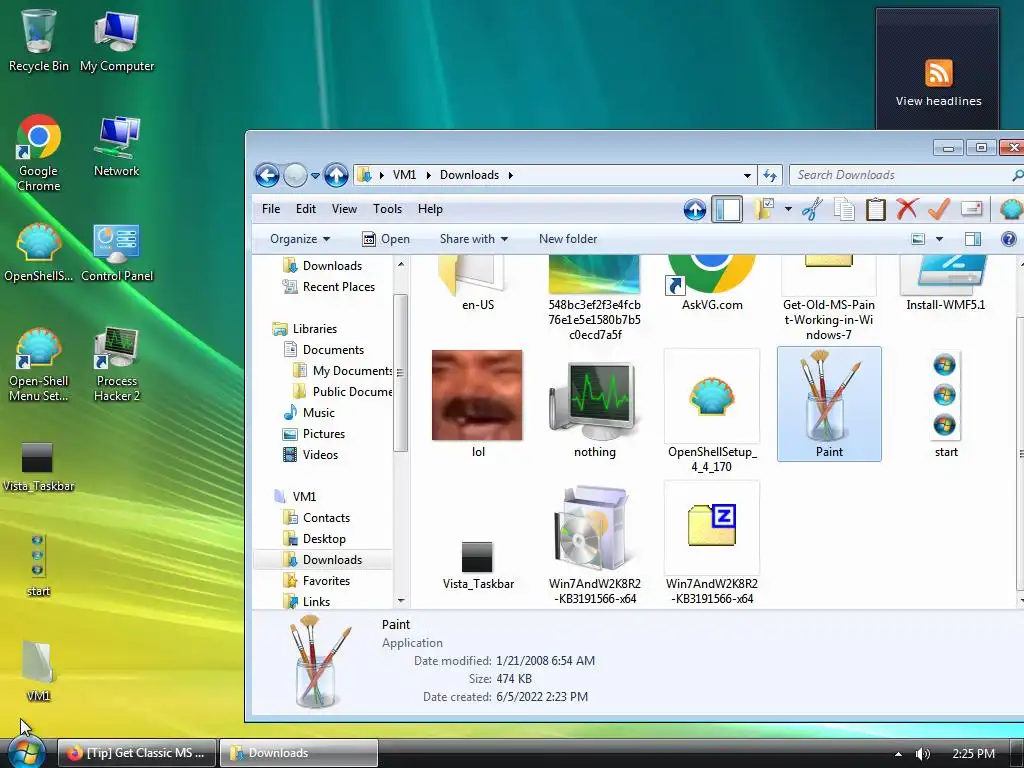Select the OpenShellSetup_4_4_170 file

coord(712,411)
